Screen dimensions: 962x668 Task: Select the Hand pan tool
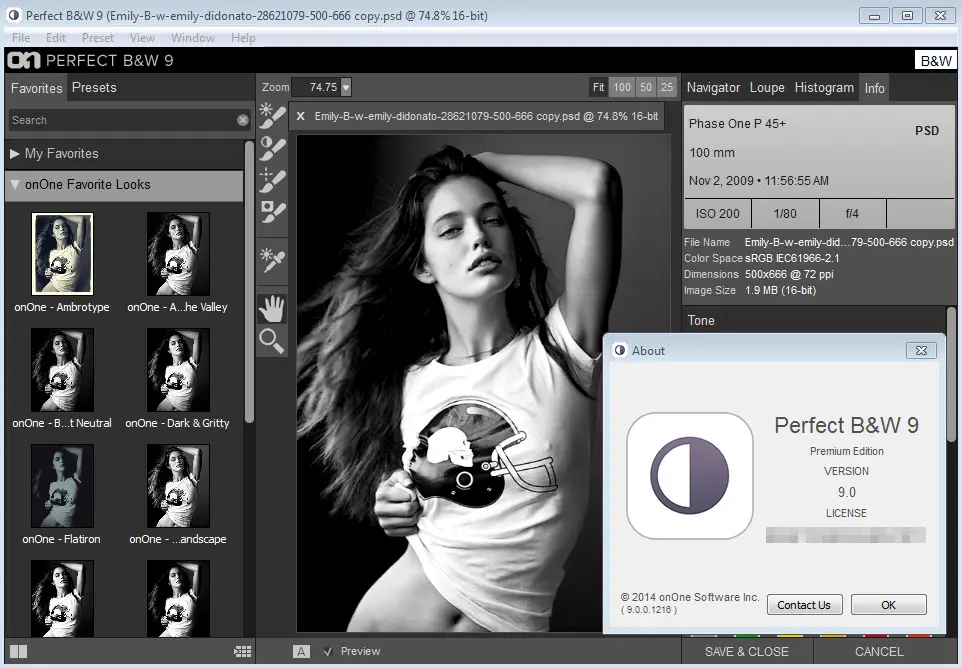pos(272,307)
